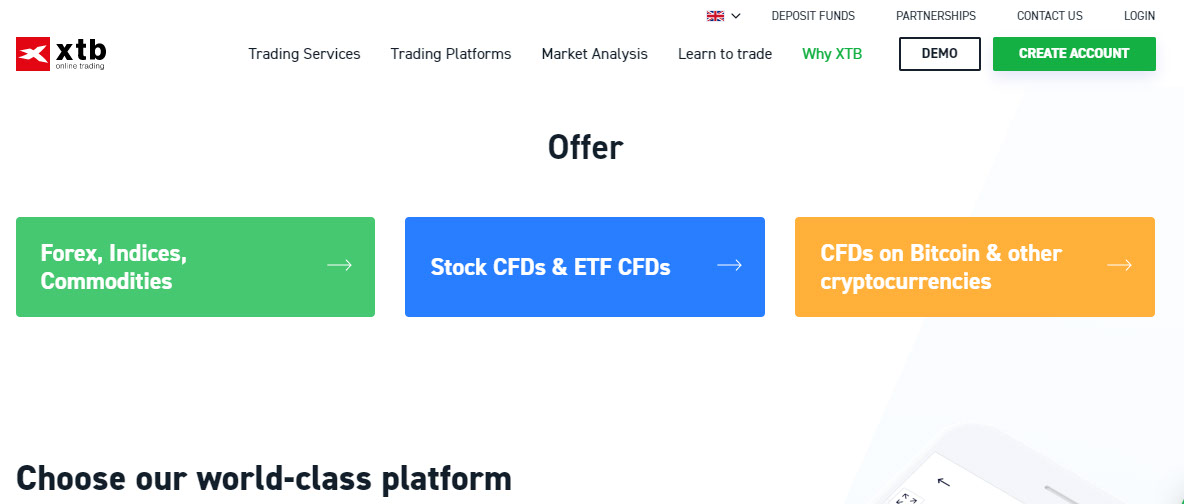Open the Trading Services menu

pos(304,54)
